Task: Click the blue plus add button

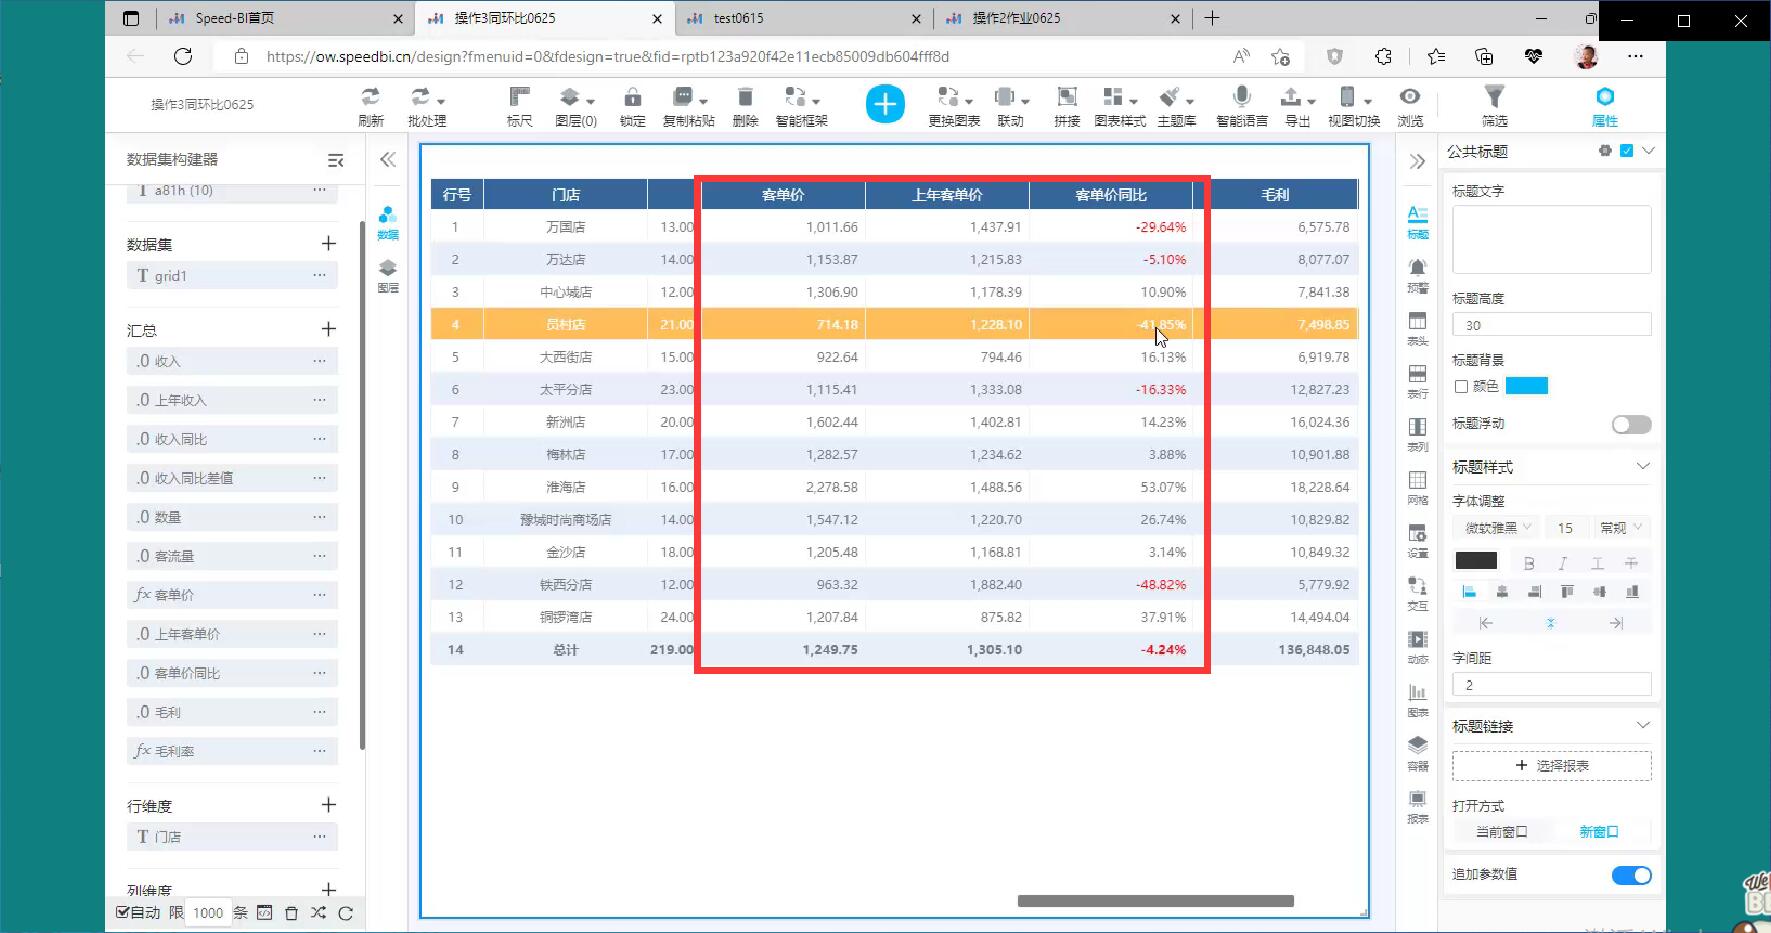Action: (885, 104)
